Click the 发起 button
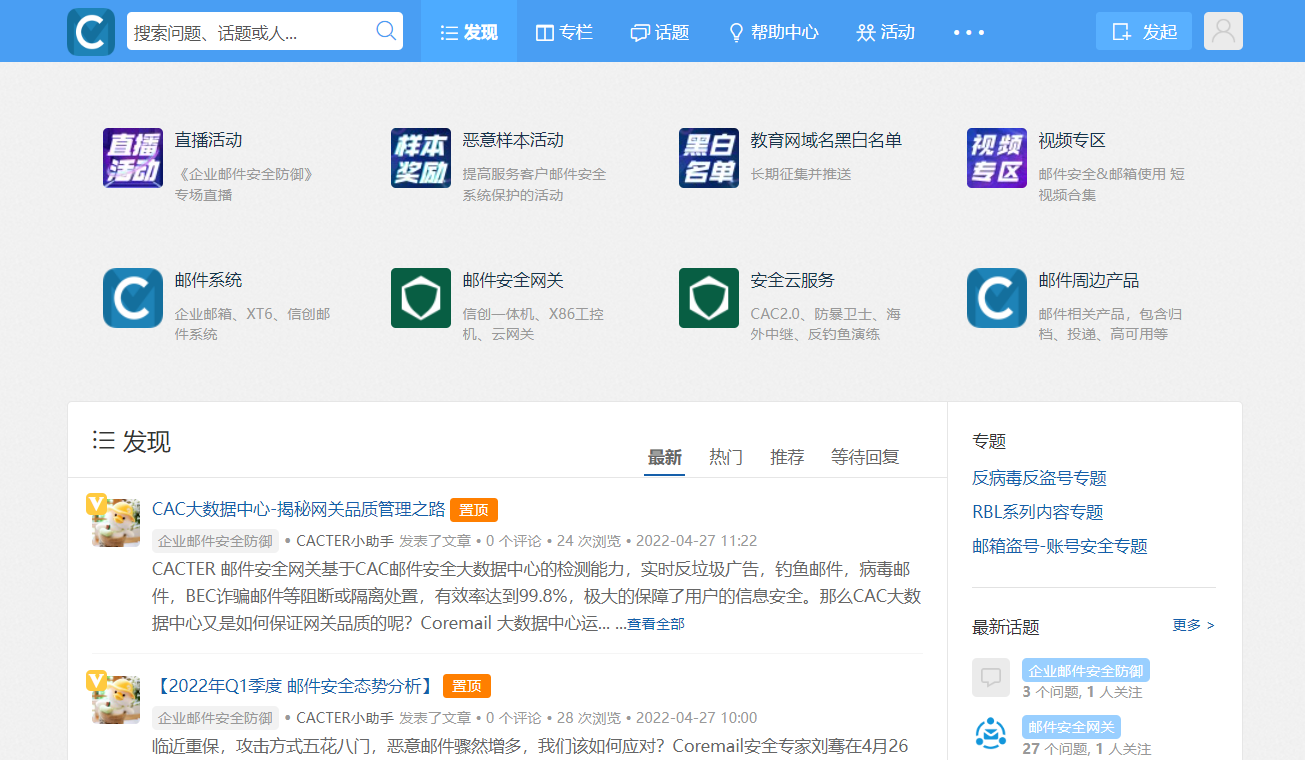The image size is (1305, 761). 1144,32
